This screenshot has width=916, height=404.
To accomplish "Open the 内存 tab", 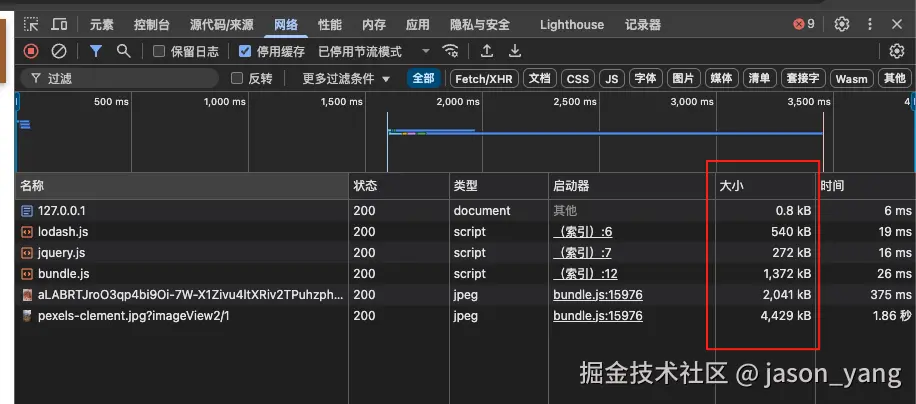I will (374, 25).
